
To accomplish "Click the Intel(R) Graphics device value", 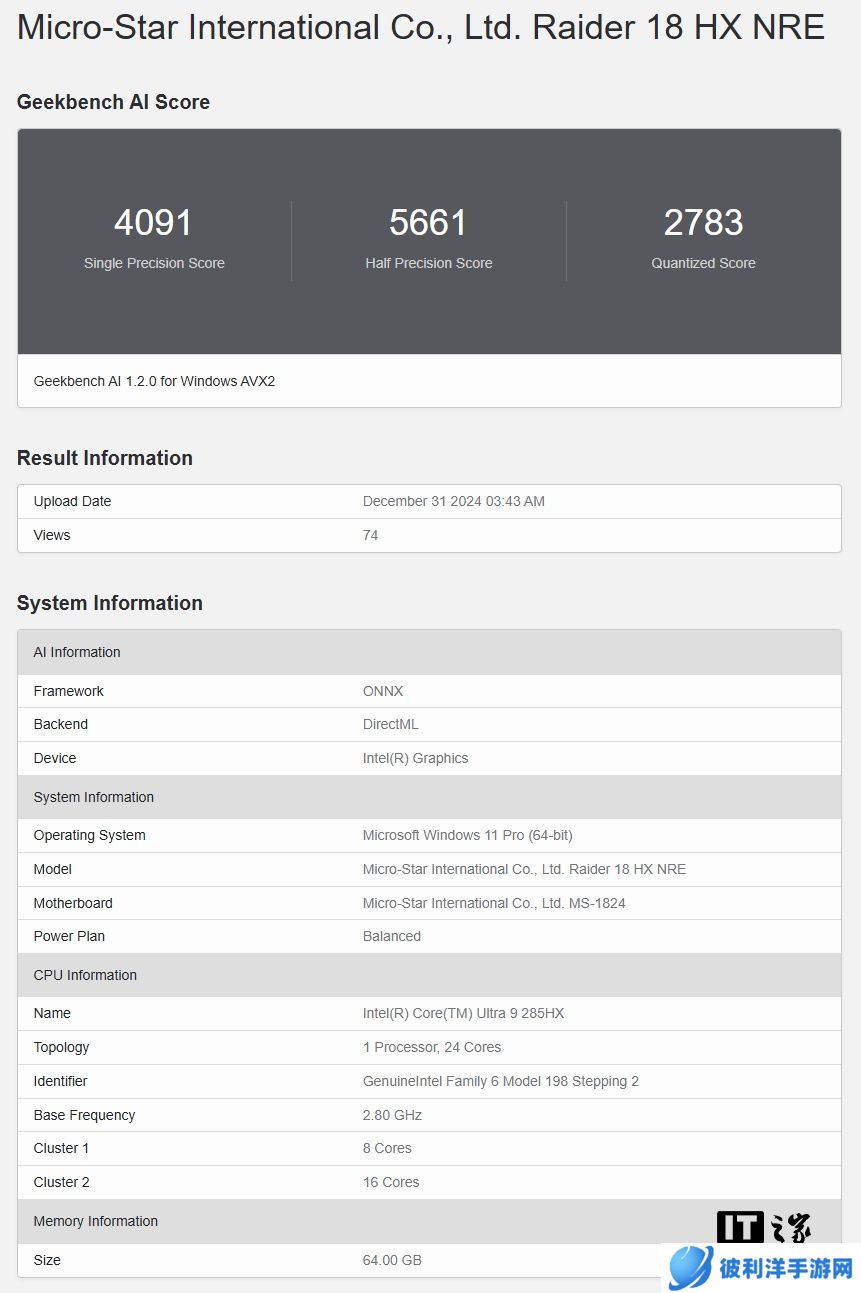I will (x=415, y=758).
